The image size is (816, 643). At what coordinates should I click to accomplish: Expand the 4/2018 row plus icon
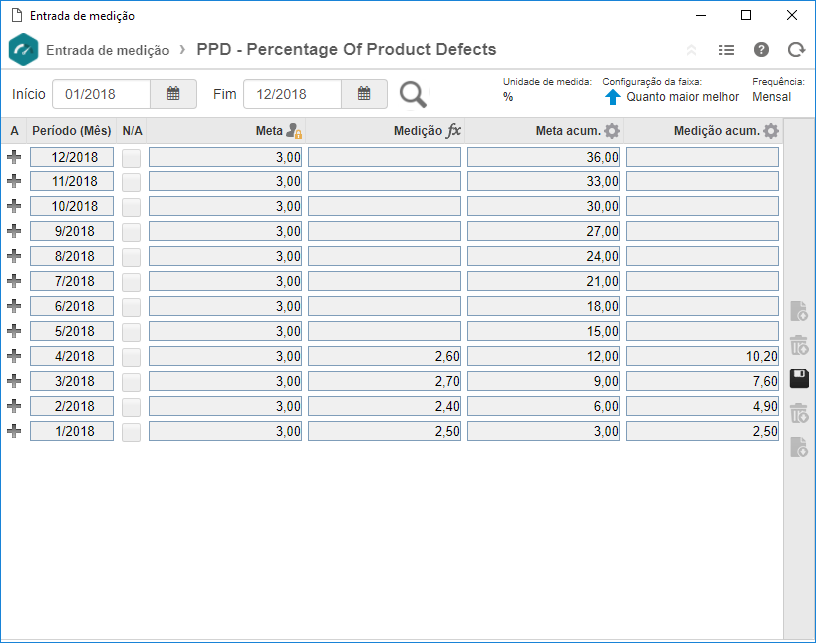coord(14,356)
